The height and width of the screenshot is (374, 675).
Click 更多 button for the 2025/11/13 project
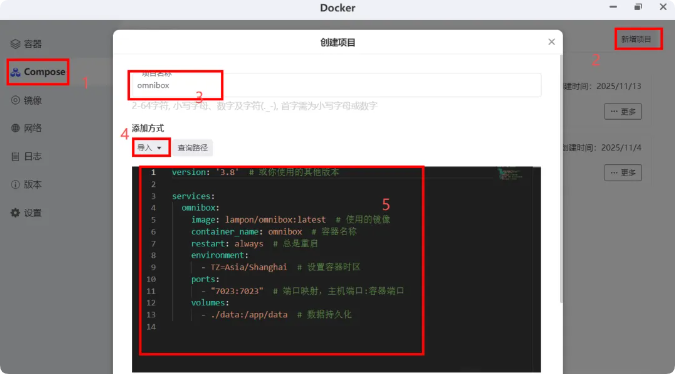[623, 111]
